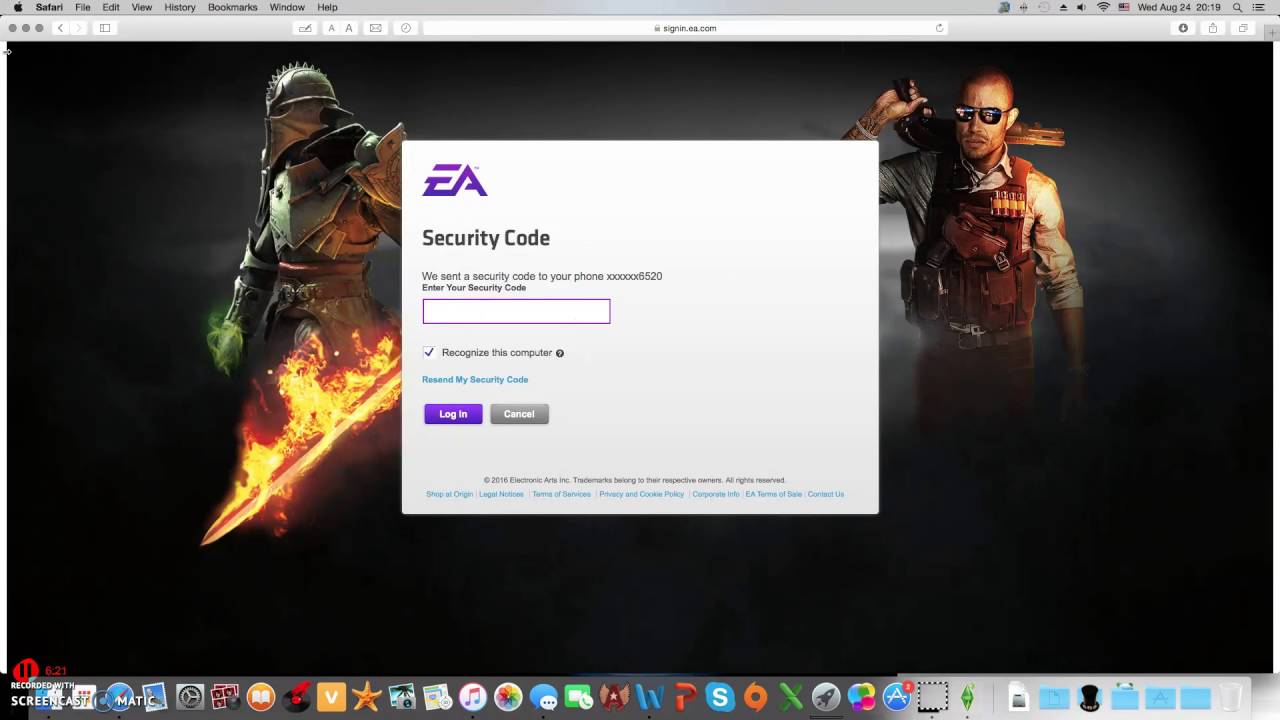The width and height of the screenshot is (1280, 720).
Task: Click the Screencast-O-Matic pause recording button
Action: pos(26,670)
